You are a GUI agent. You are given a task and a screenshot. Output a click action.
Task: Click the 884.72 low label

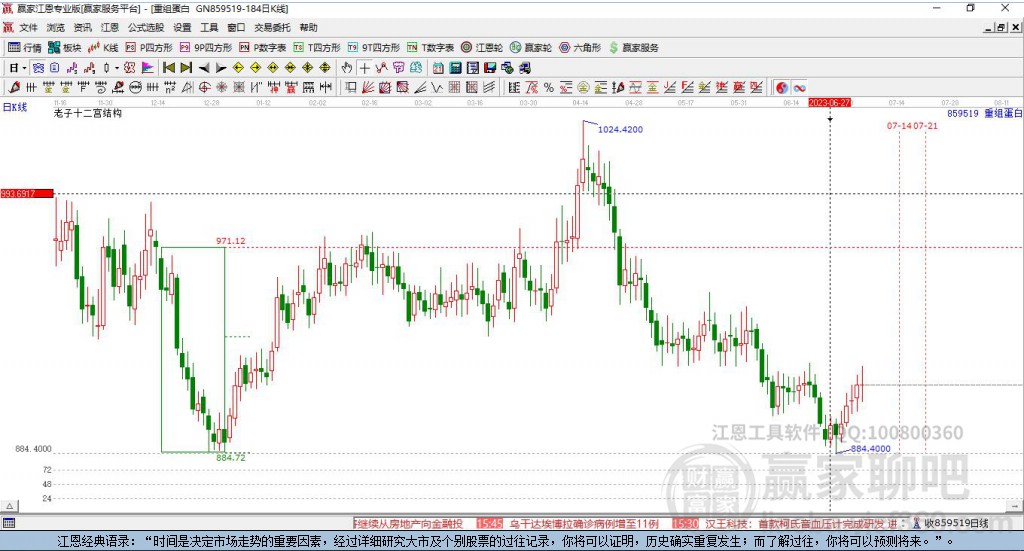click(231, 458)
